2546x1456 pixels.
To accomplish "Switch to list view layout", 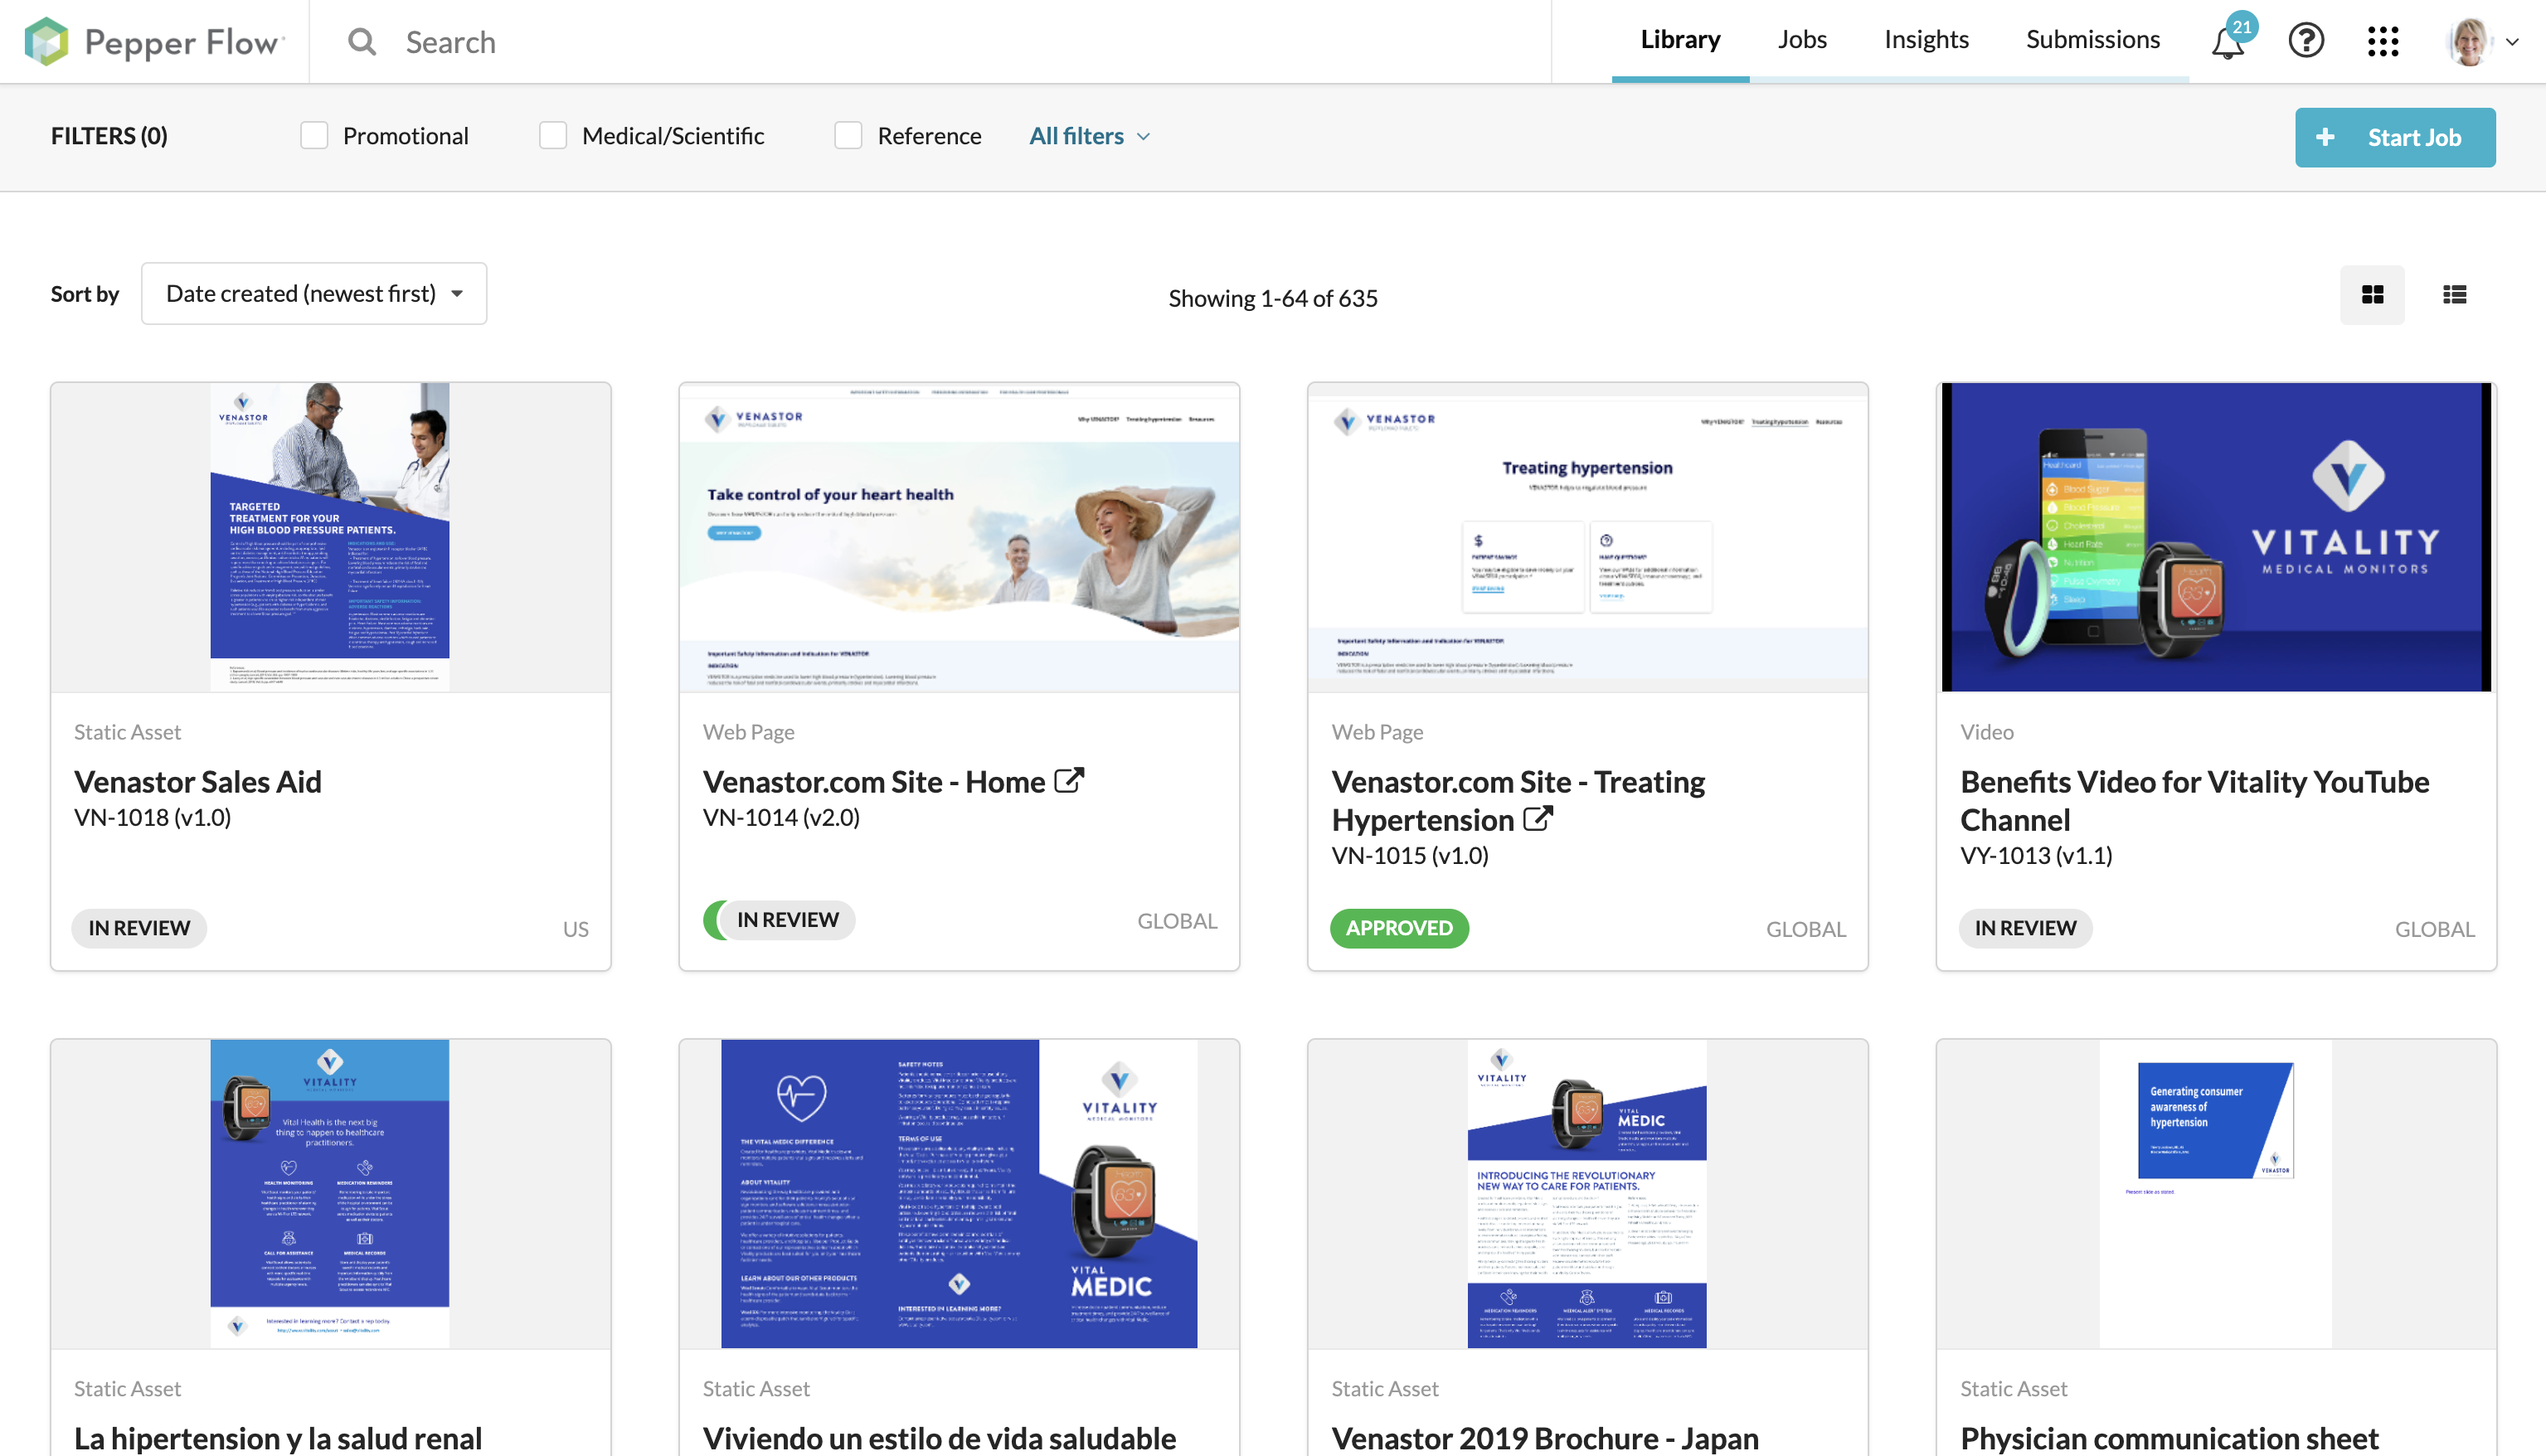I will tap(2454, 295).
